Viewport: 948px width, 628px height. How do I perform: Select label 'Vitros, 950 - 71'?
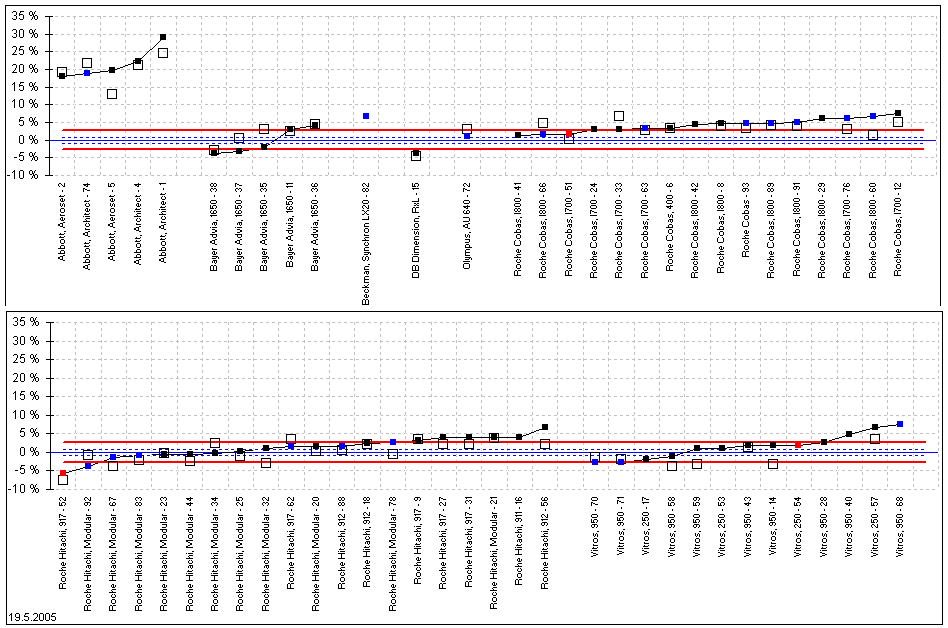pos(620,529)
